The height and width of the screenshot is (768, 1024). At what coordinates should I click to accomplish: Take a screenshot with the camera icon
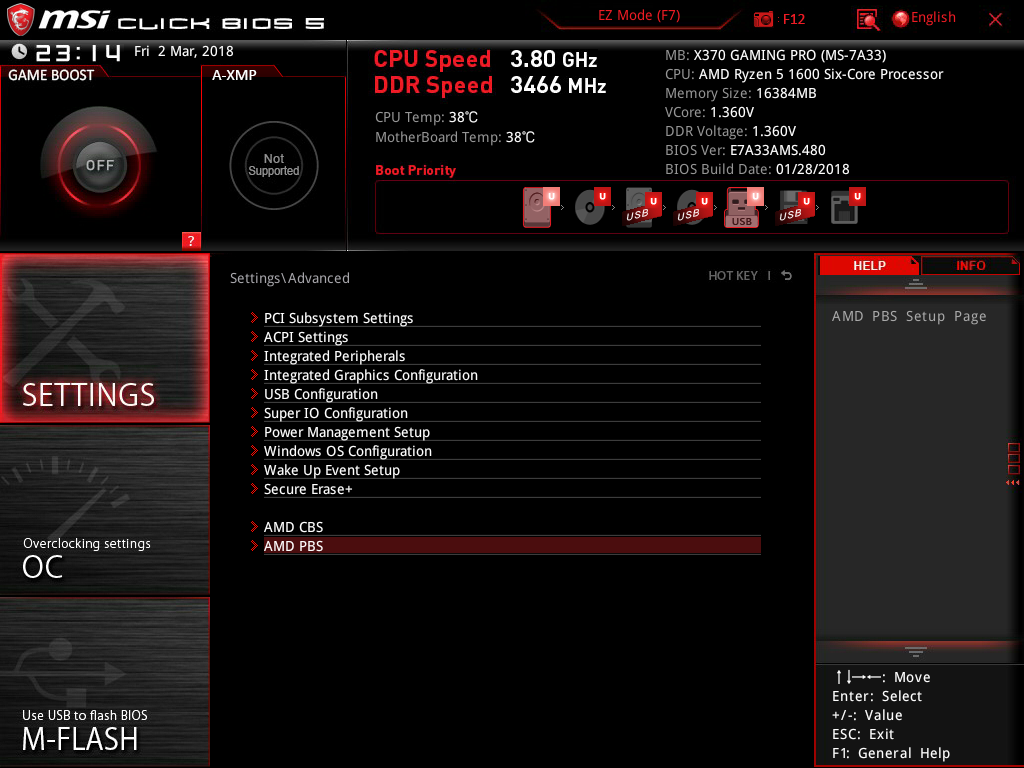coord(763,20)
